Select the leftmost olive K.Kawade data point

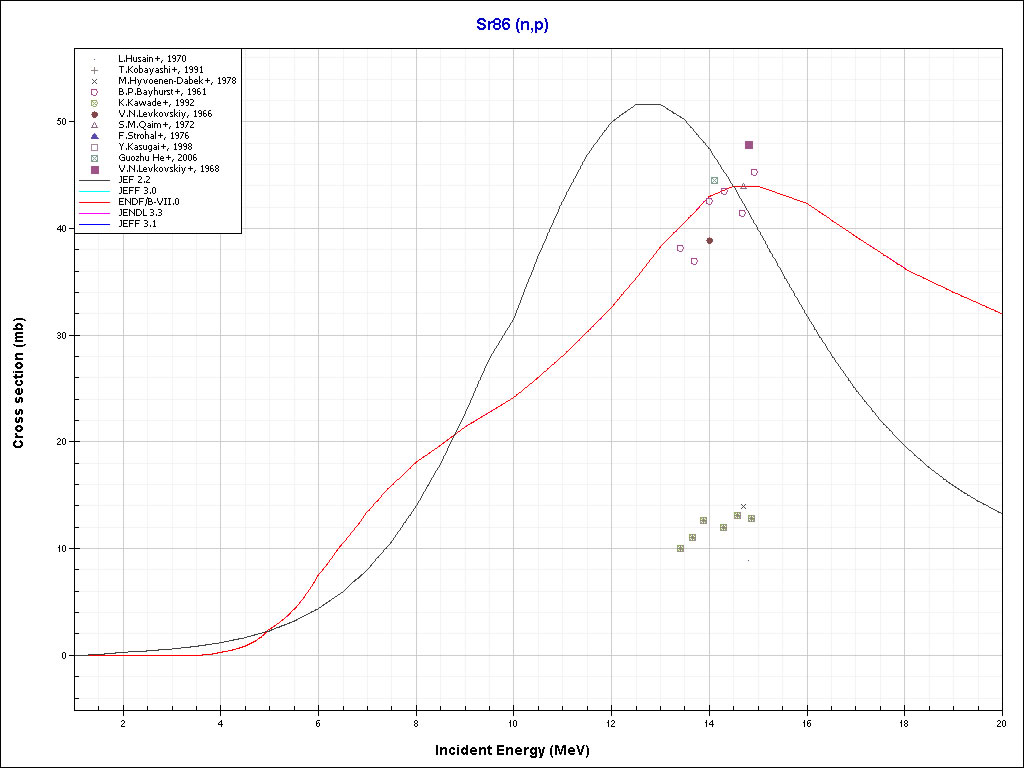[680, 548]
